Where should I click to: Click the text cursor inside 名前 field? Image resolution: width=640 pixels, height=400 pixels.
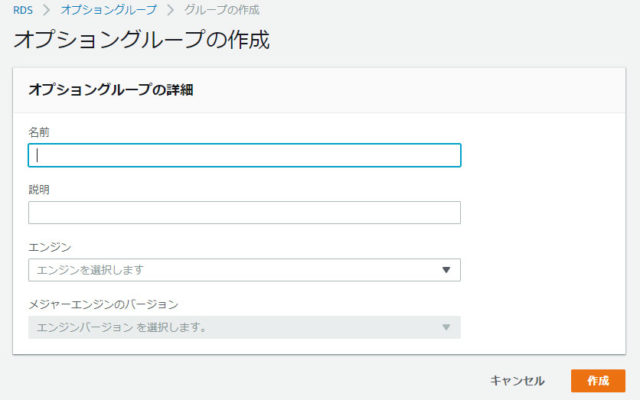pyautogui.click(x=37, y=155)
